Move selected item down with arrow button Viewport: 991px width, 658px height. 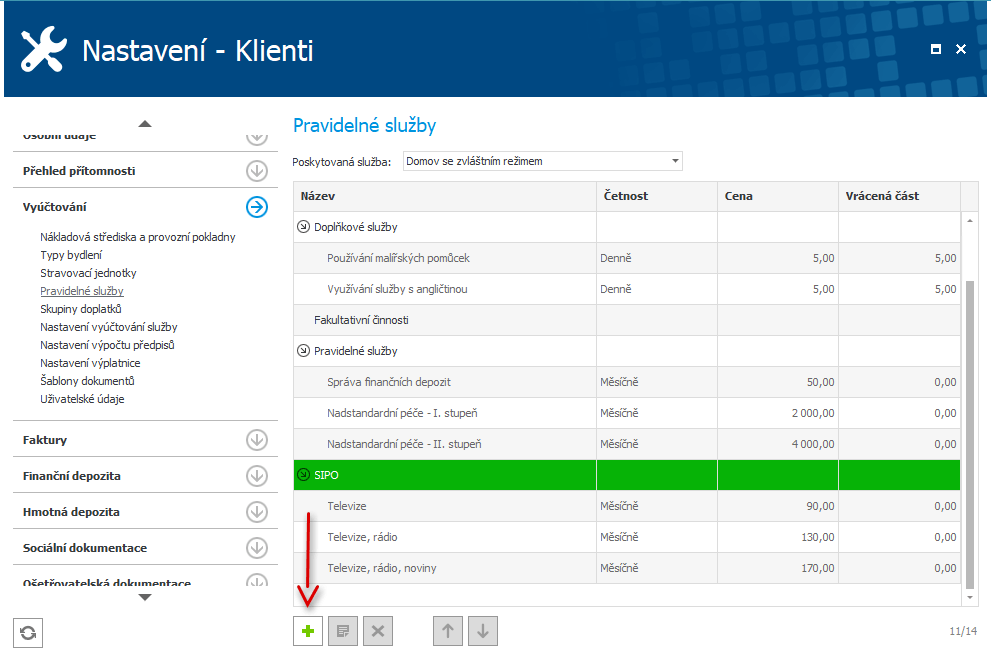tap(483, 631)
